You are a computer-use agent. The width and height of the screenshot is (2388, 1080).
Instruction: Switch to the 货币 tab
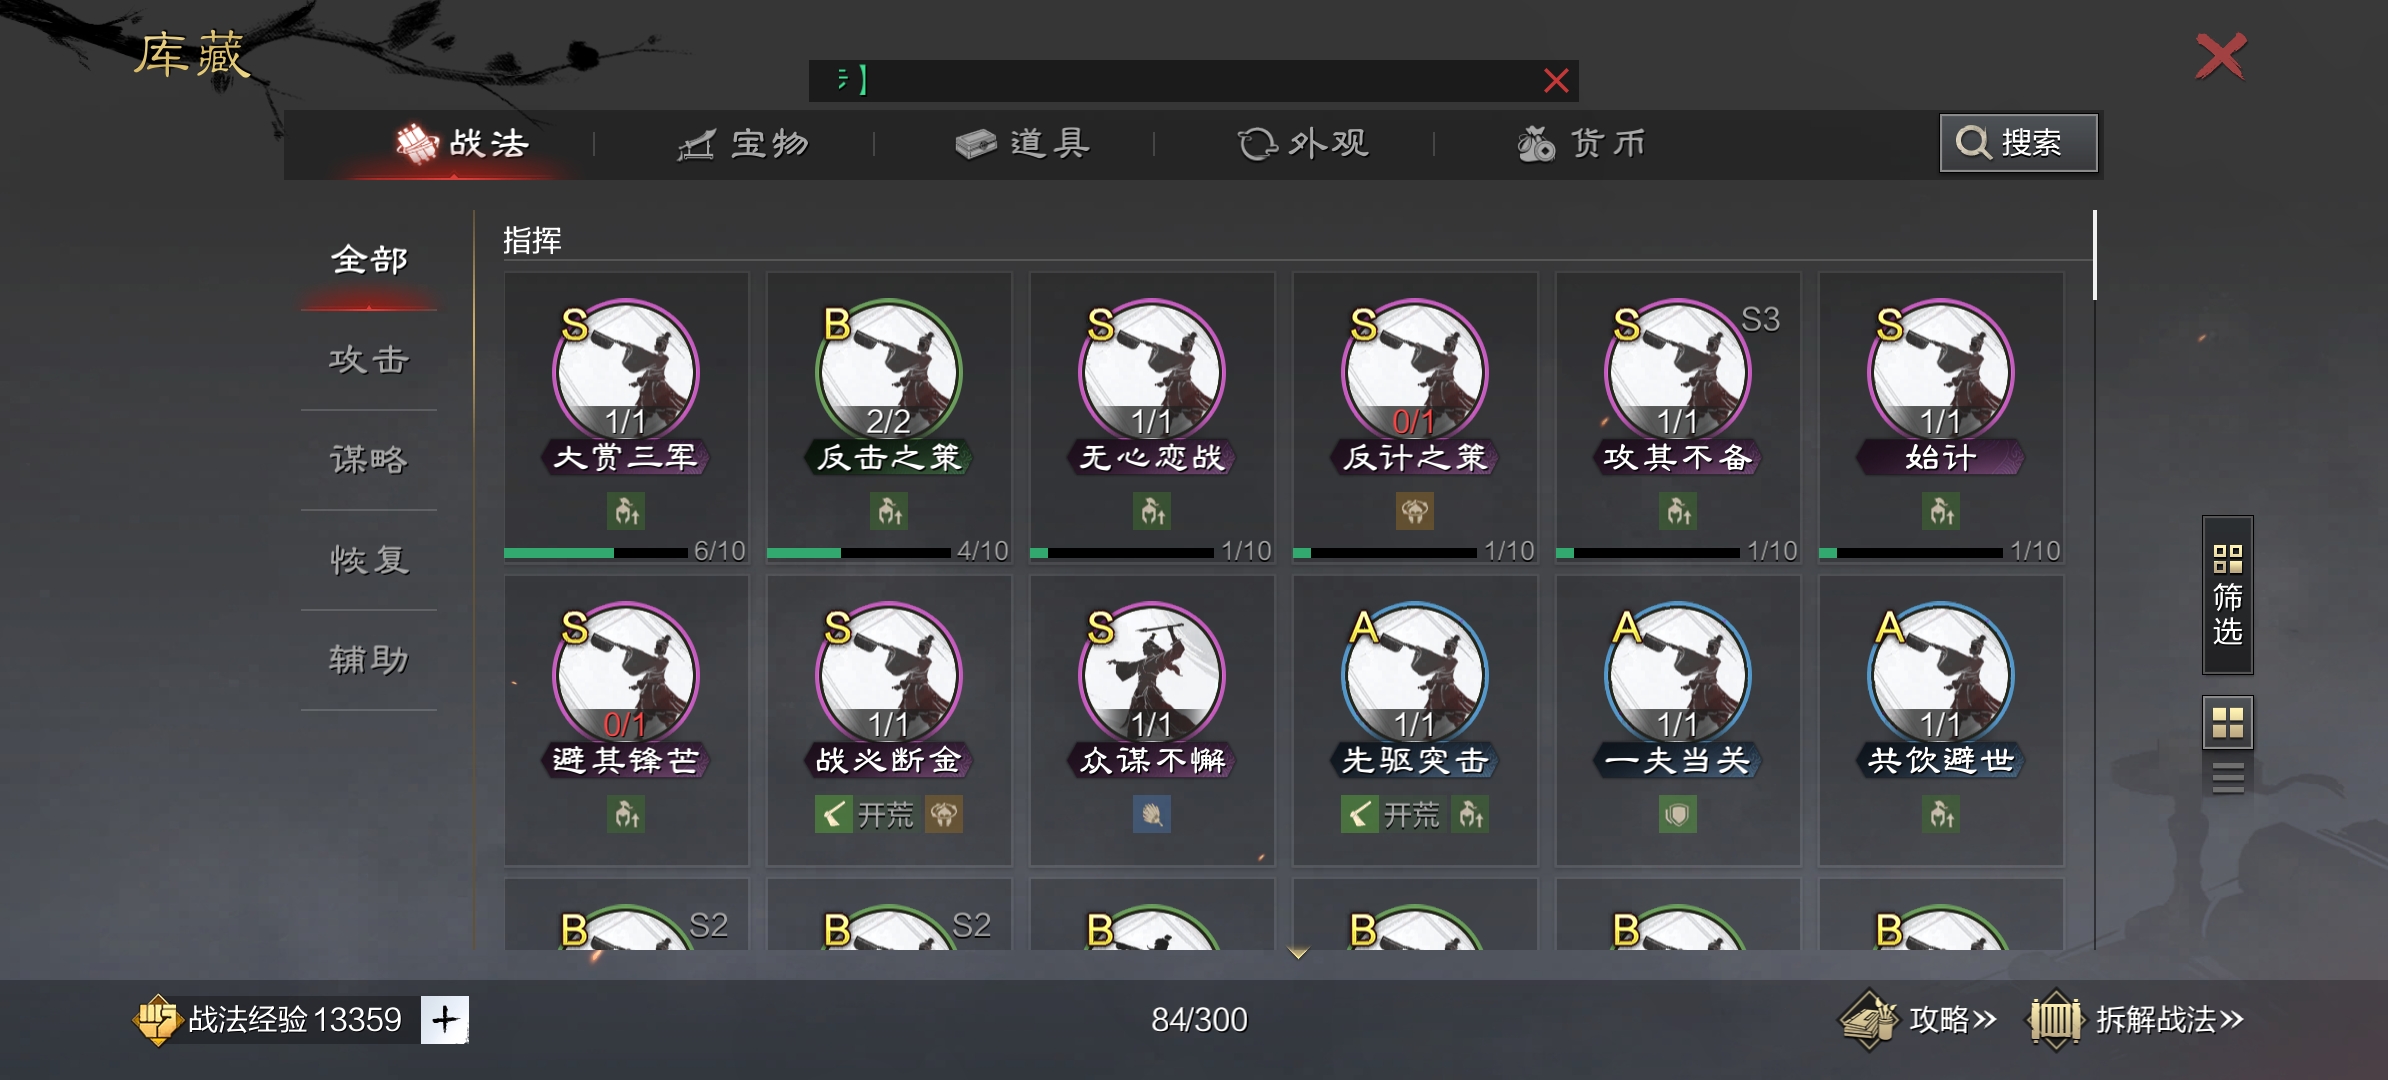(x=1582, y=144)
